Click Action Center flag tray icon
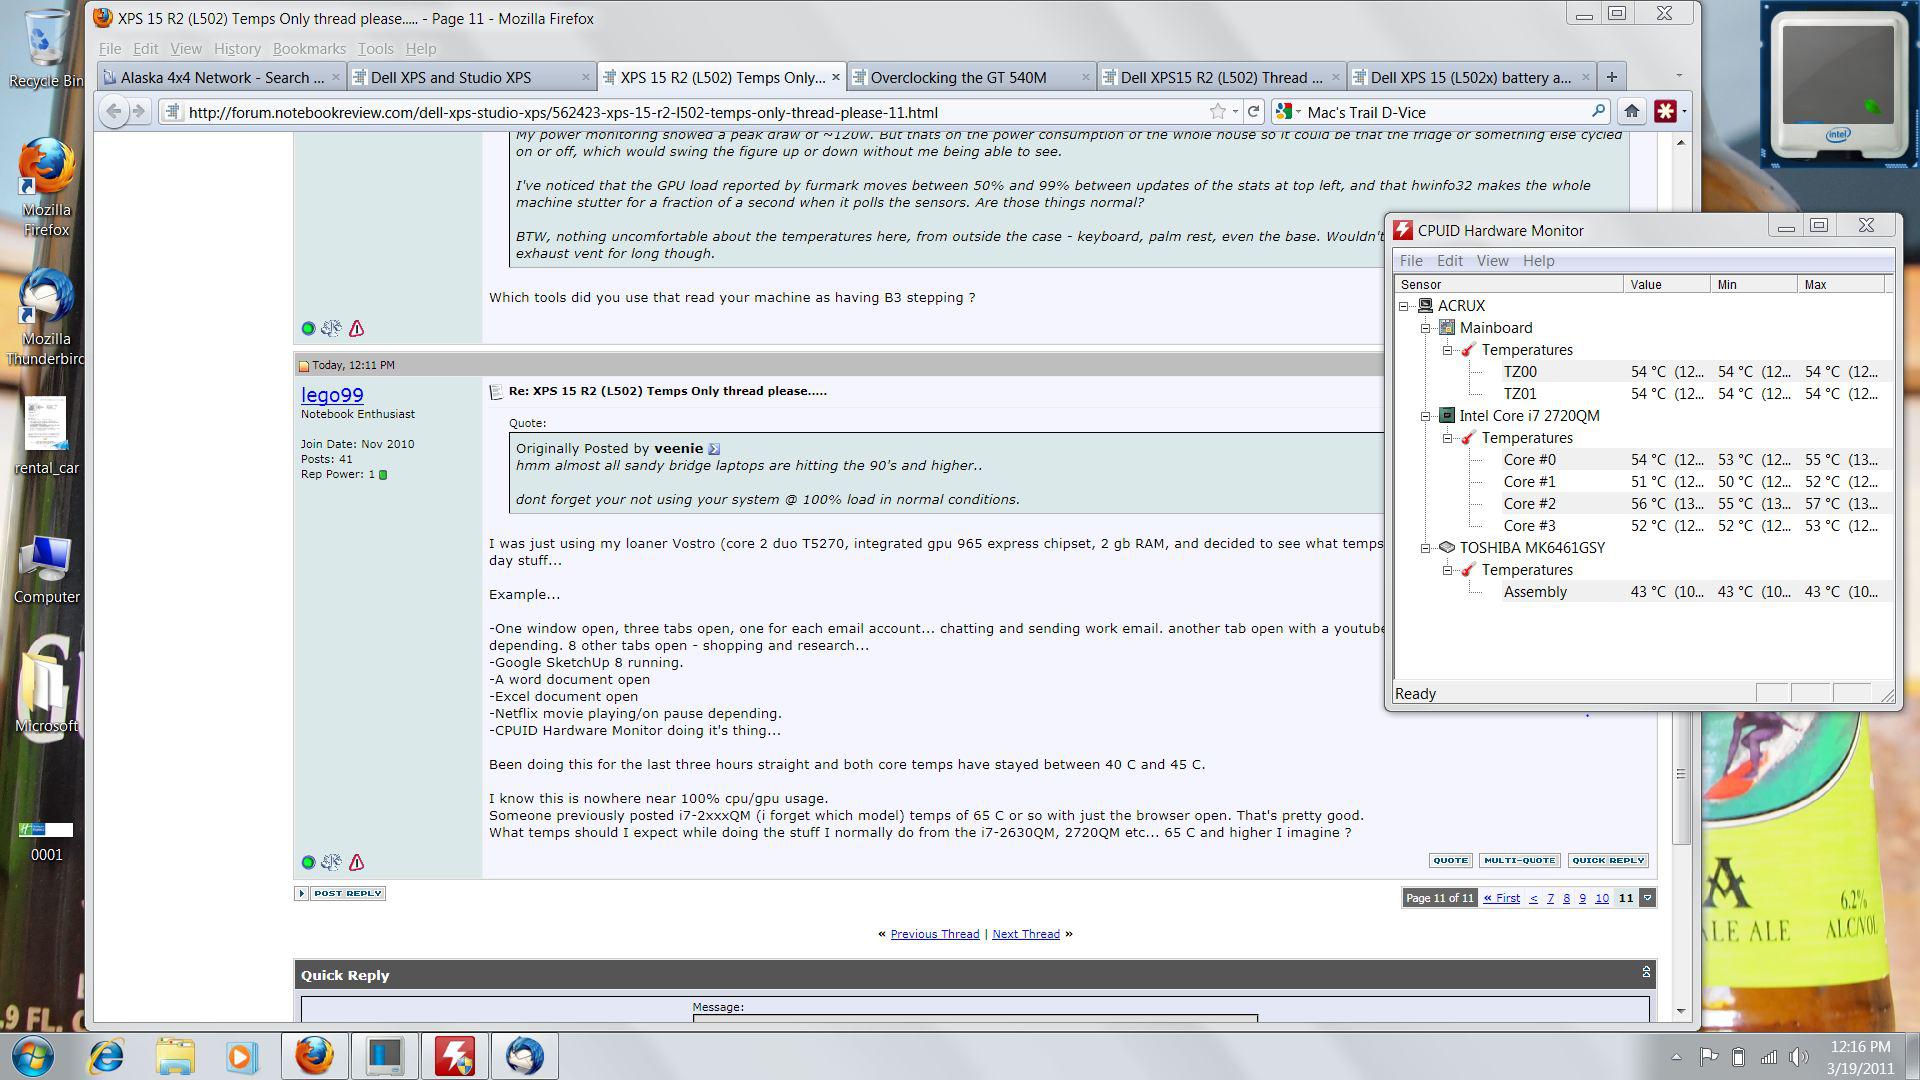Screen dimensions: 1920x1080 point(1709,1056)
